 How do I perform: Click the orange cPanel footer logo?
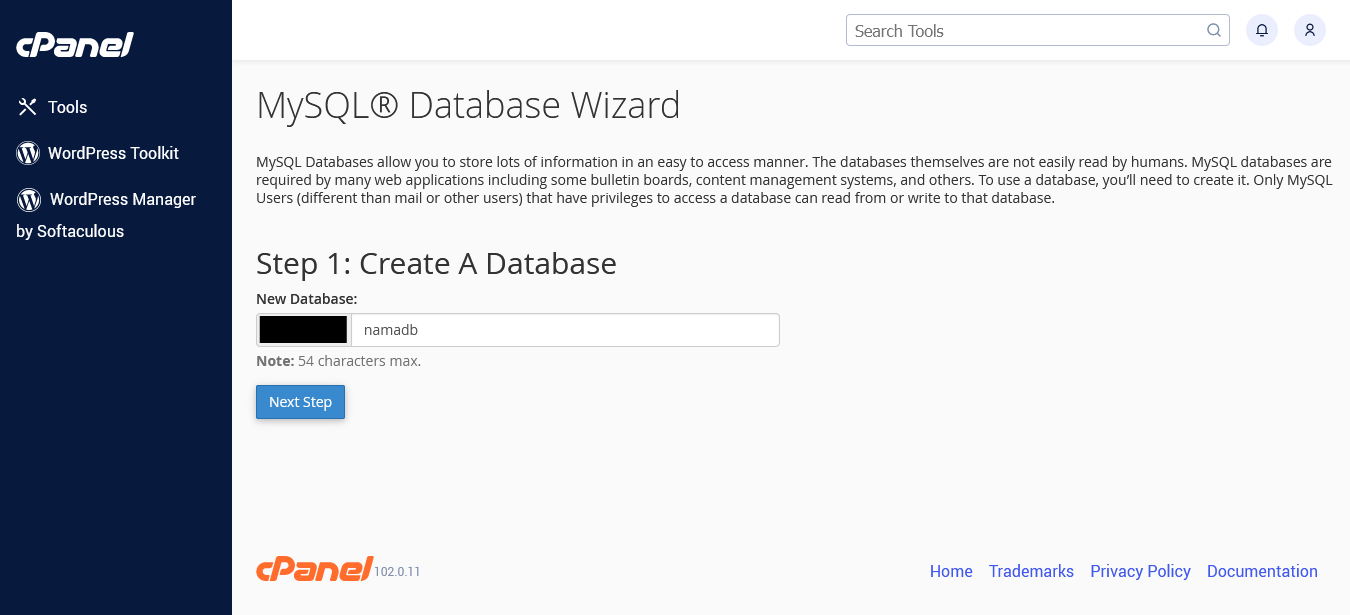[x=315, y=569]
